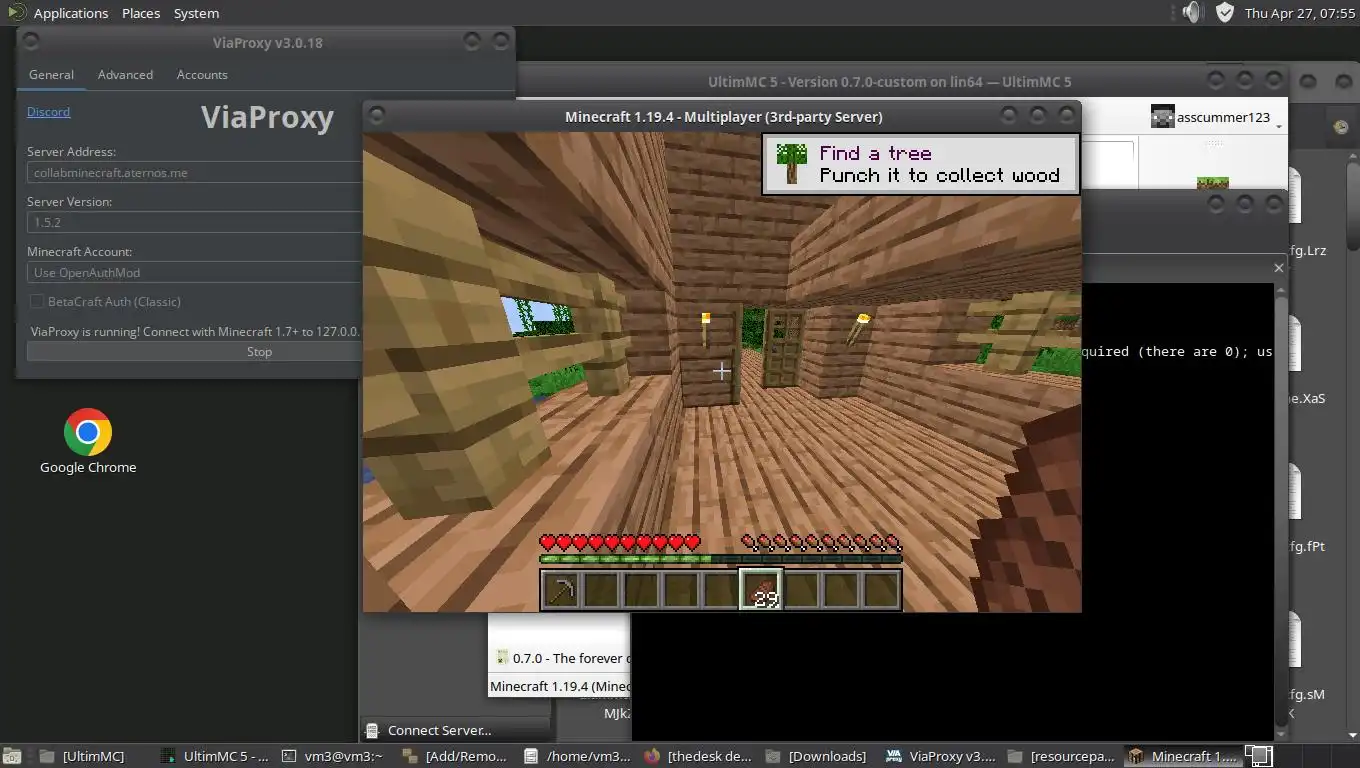Open the Minecraft window menu button
This screenshot has width=1360, height=768.
coord(379,116)
